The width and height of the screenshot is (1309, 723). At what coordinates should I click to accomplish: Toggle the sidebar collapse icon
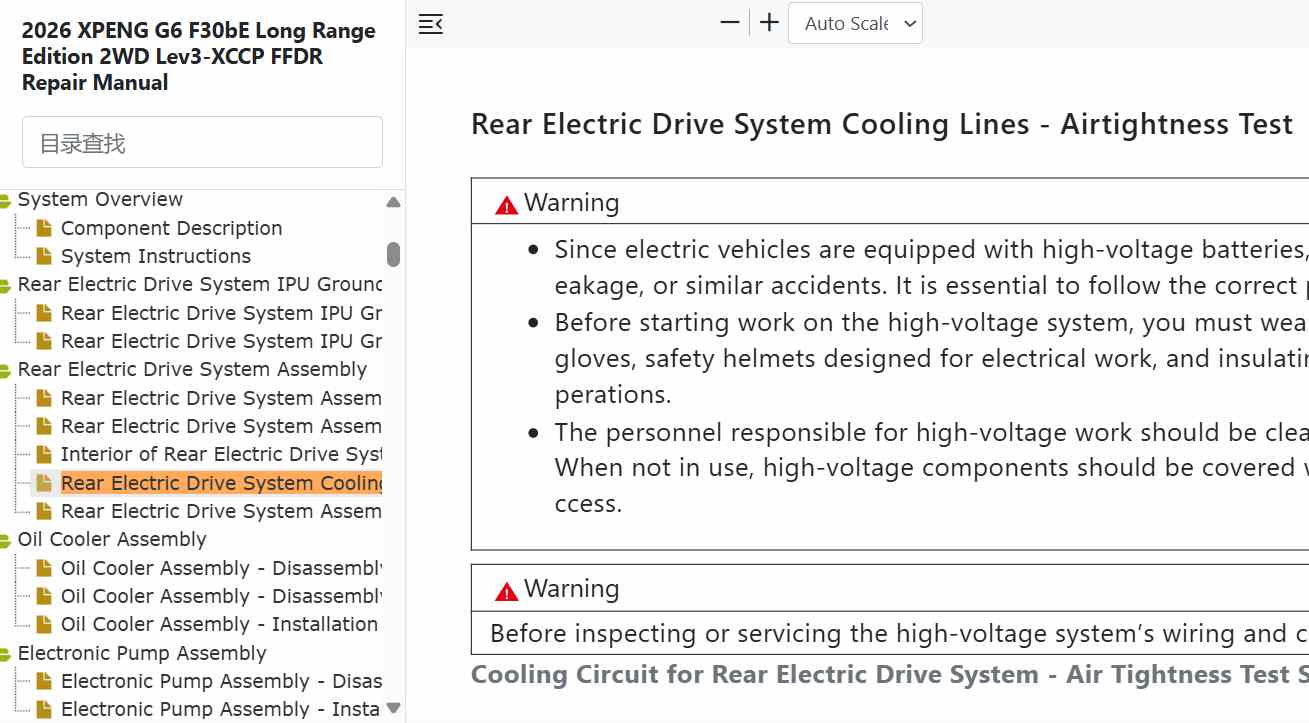pos(431,24)
